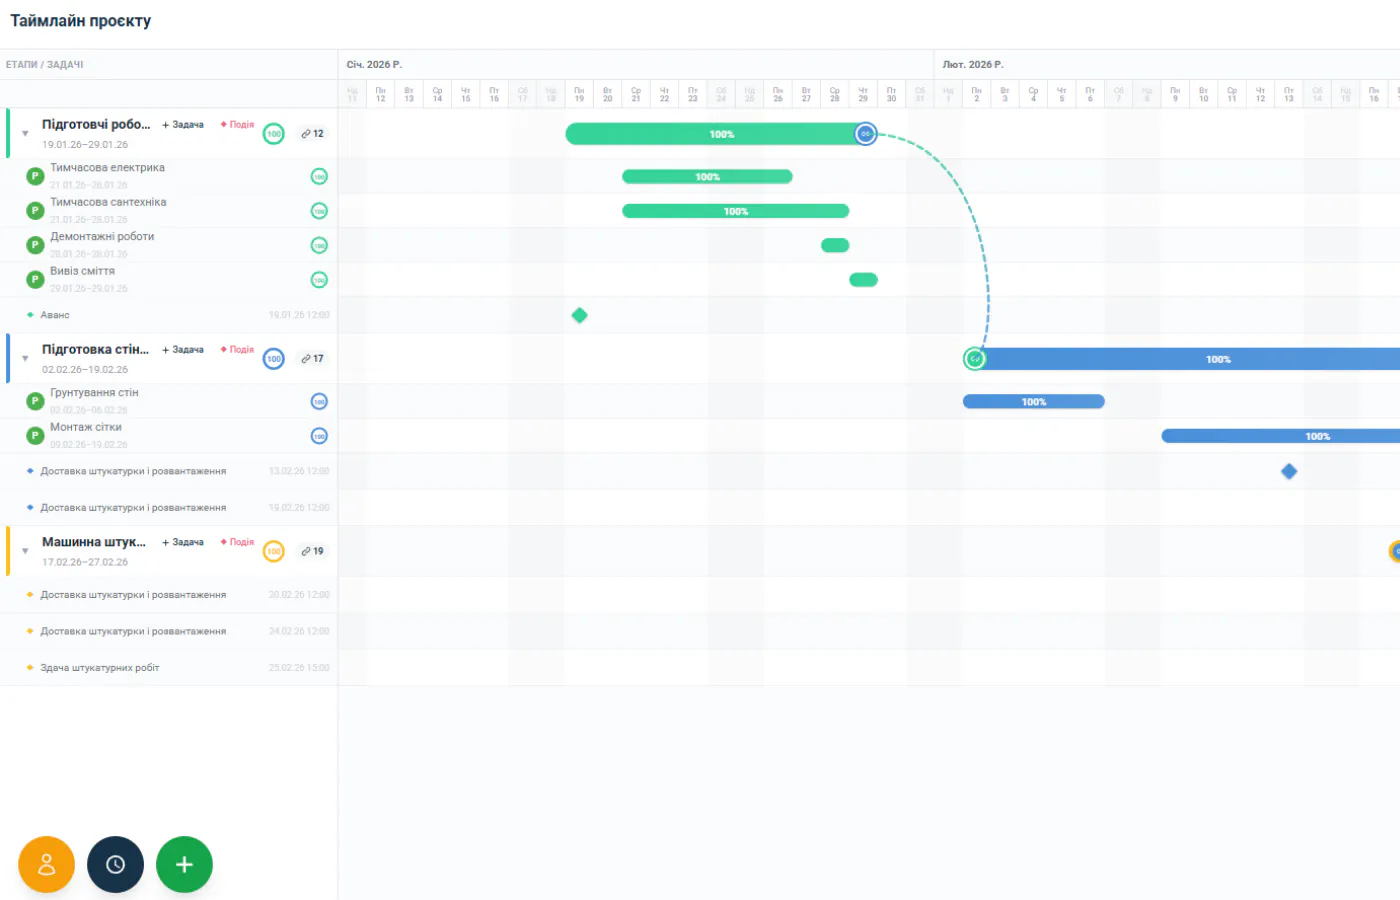Click green P avatar beside Тимчасова електрика

tap(35, 176)
